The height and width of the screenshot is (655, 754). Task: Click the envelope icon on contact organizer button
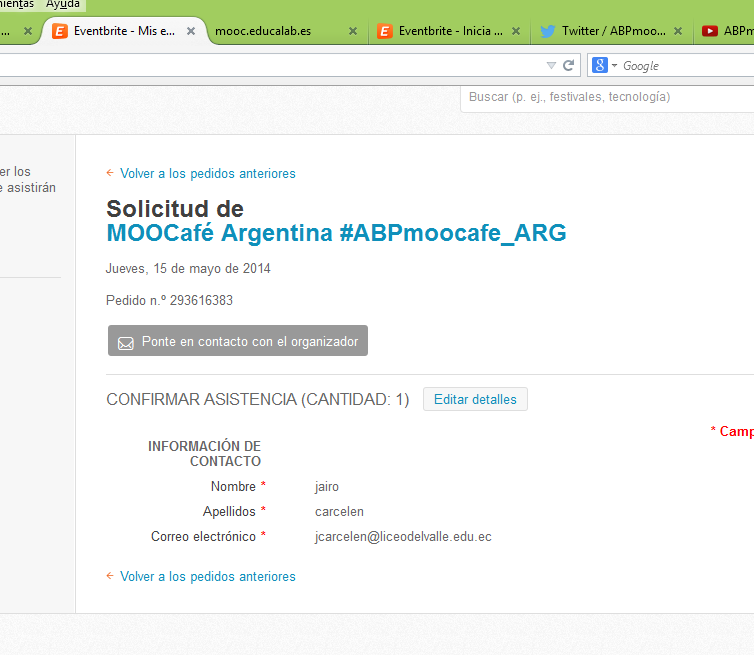[126, 342]
